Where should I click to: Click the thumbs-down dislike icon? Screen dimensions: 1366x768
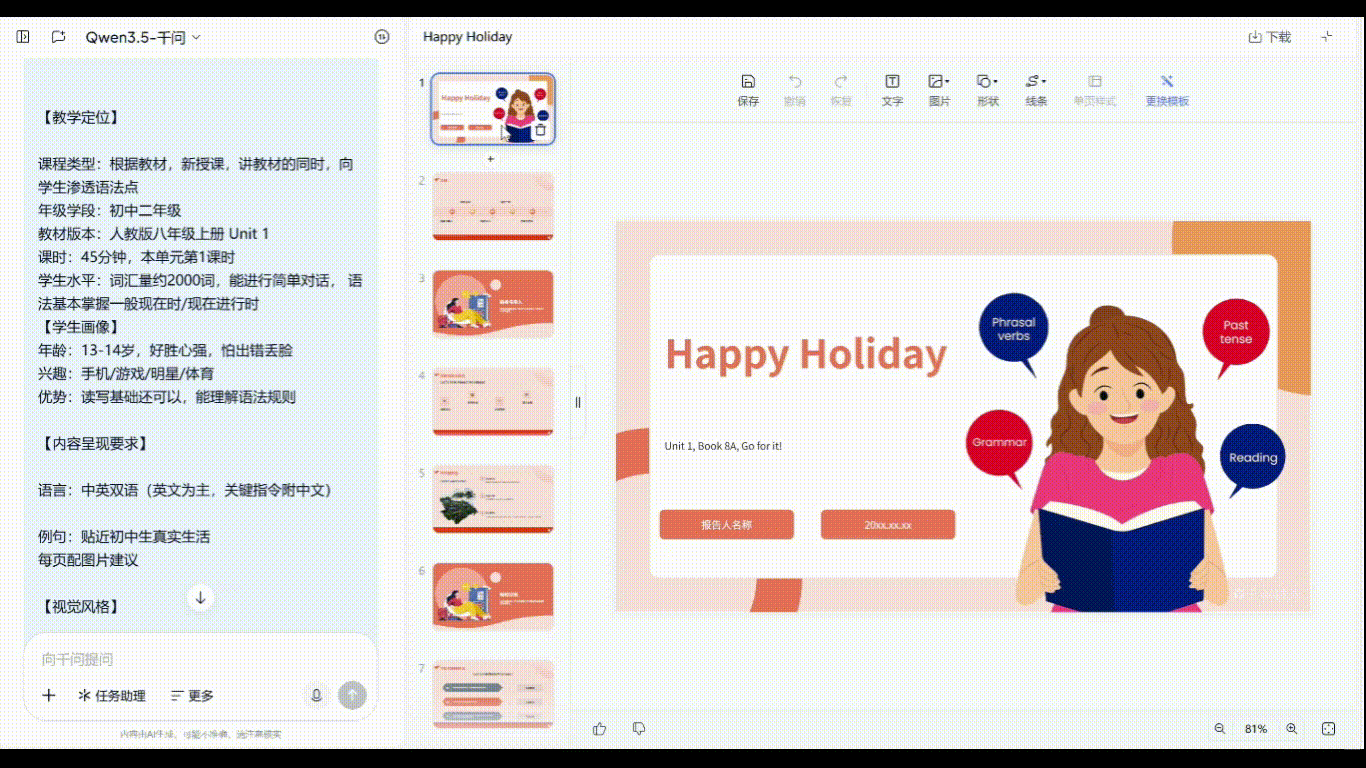(639, 729)
